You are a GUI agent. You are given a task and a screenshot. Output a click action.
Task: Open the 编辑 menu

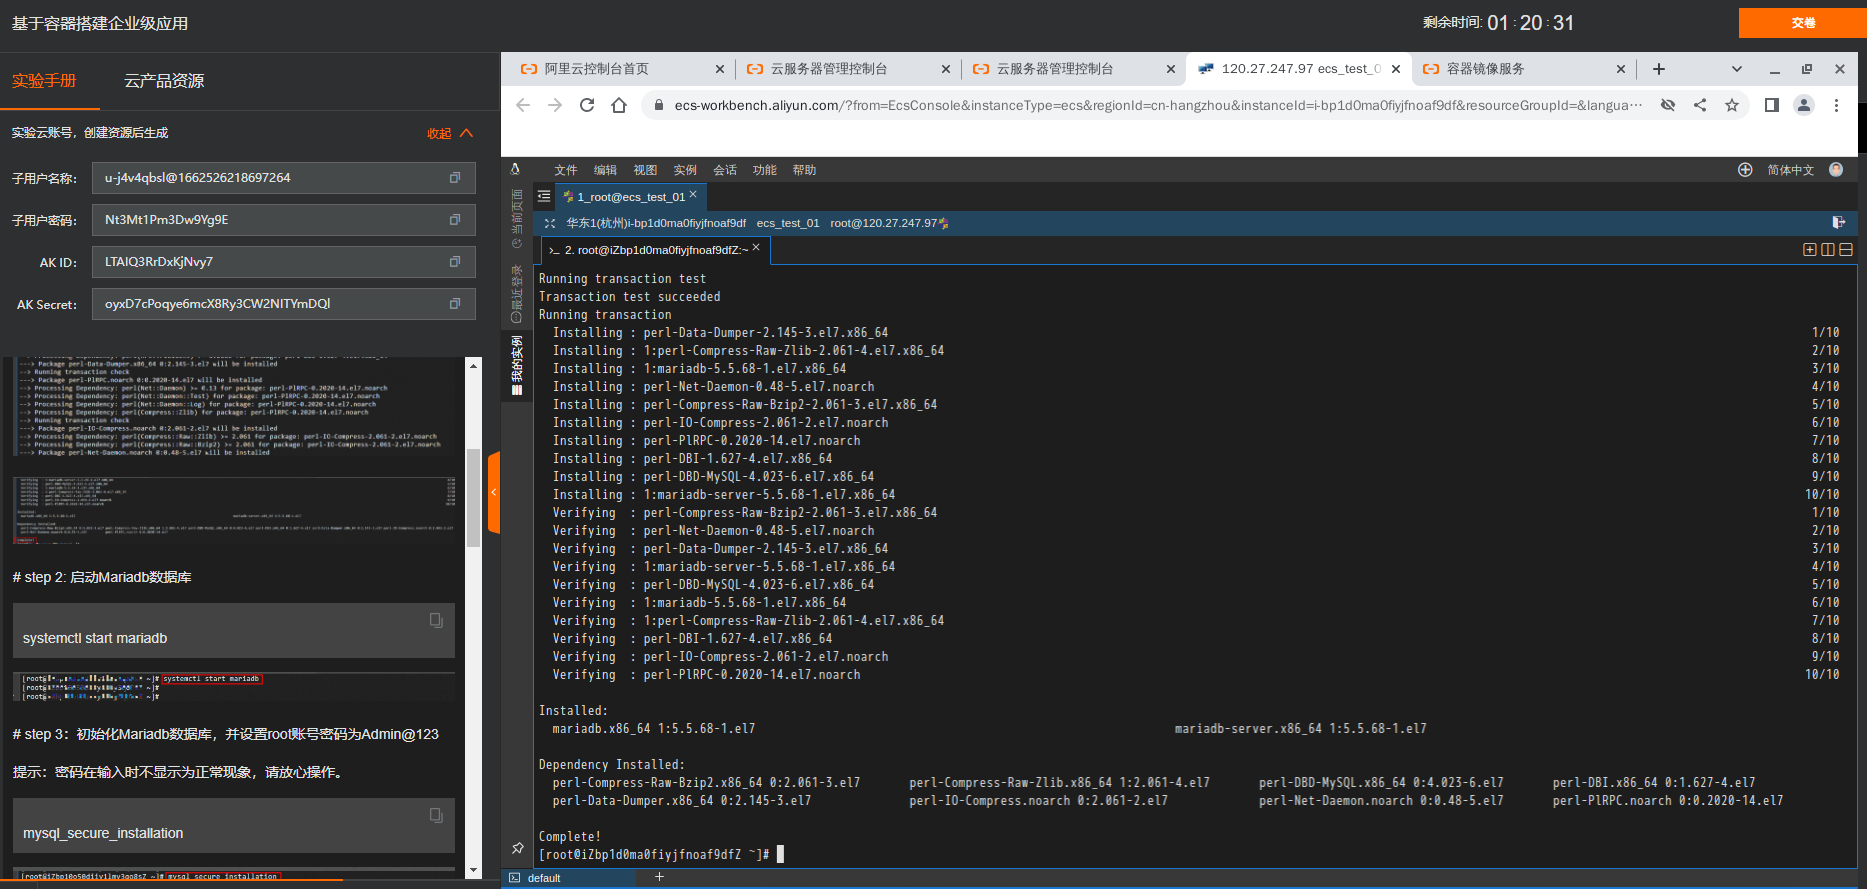[x=605, y=170]
